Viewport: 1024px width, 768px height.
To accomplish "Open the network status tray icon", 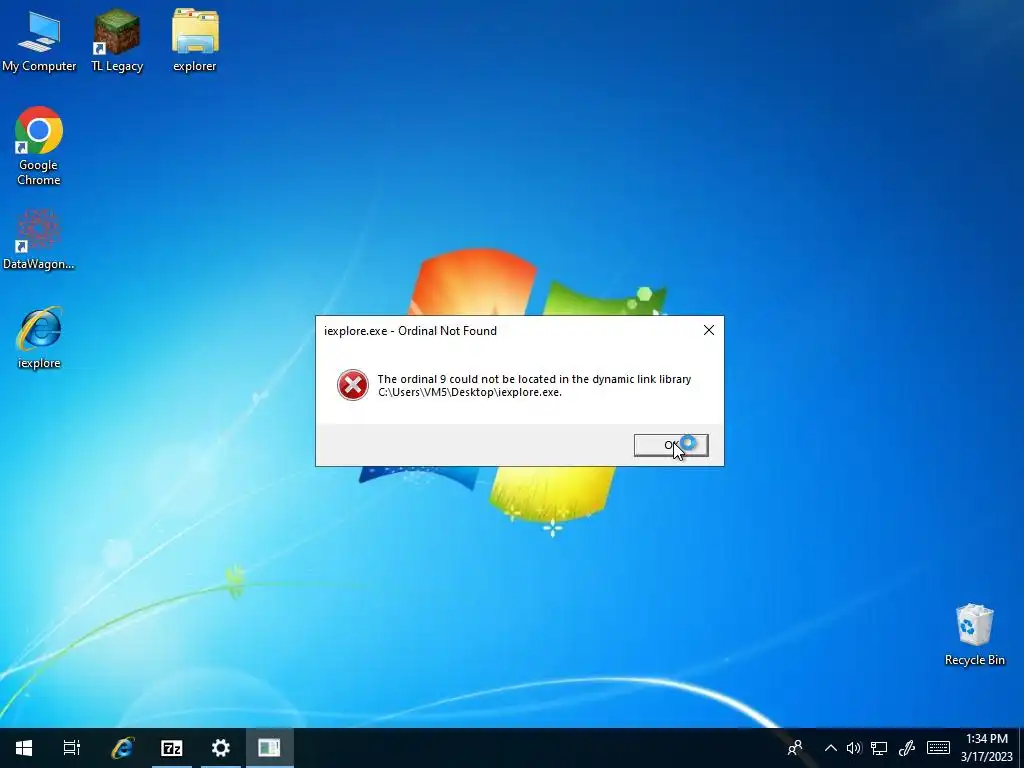I will [879, 748].
